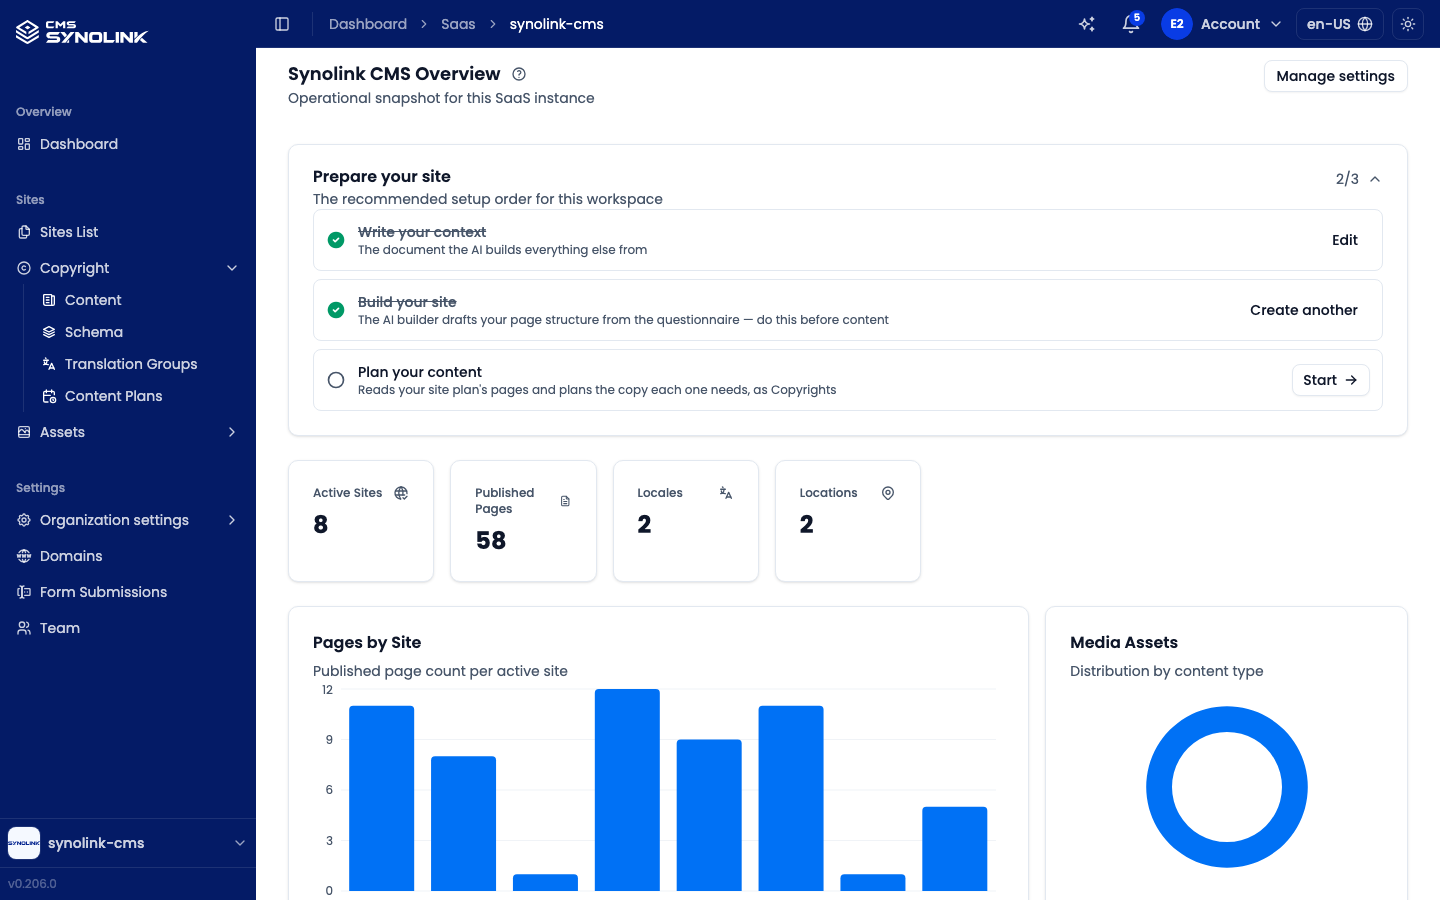The width and height of the screenshot is (1440, 900).
Task: Open the AI sparkles assistant icon
Action: tap(1087, 24)
